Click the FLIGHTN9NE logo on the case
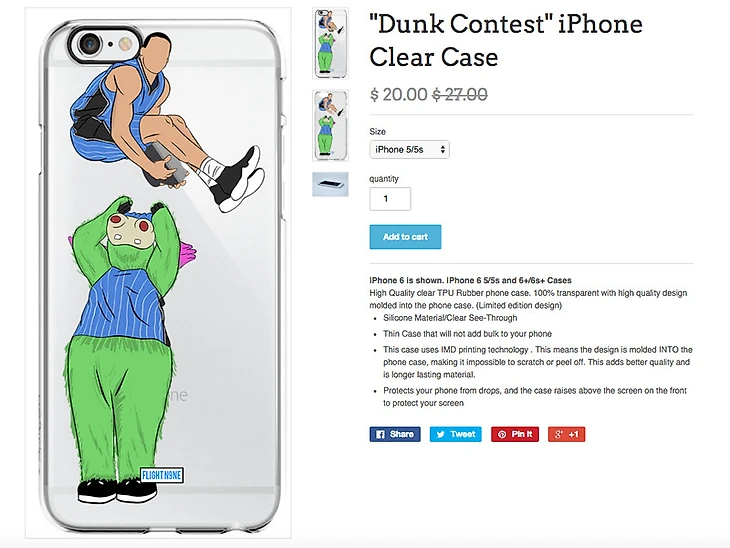The height and width of the screenshot is (548, 730). coord(162,475)
